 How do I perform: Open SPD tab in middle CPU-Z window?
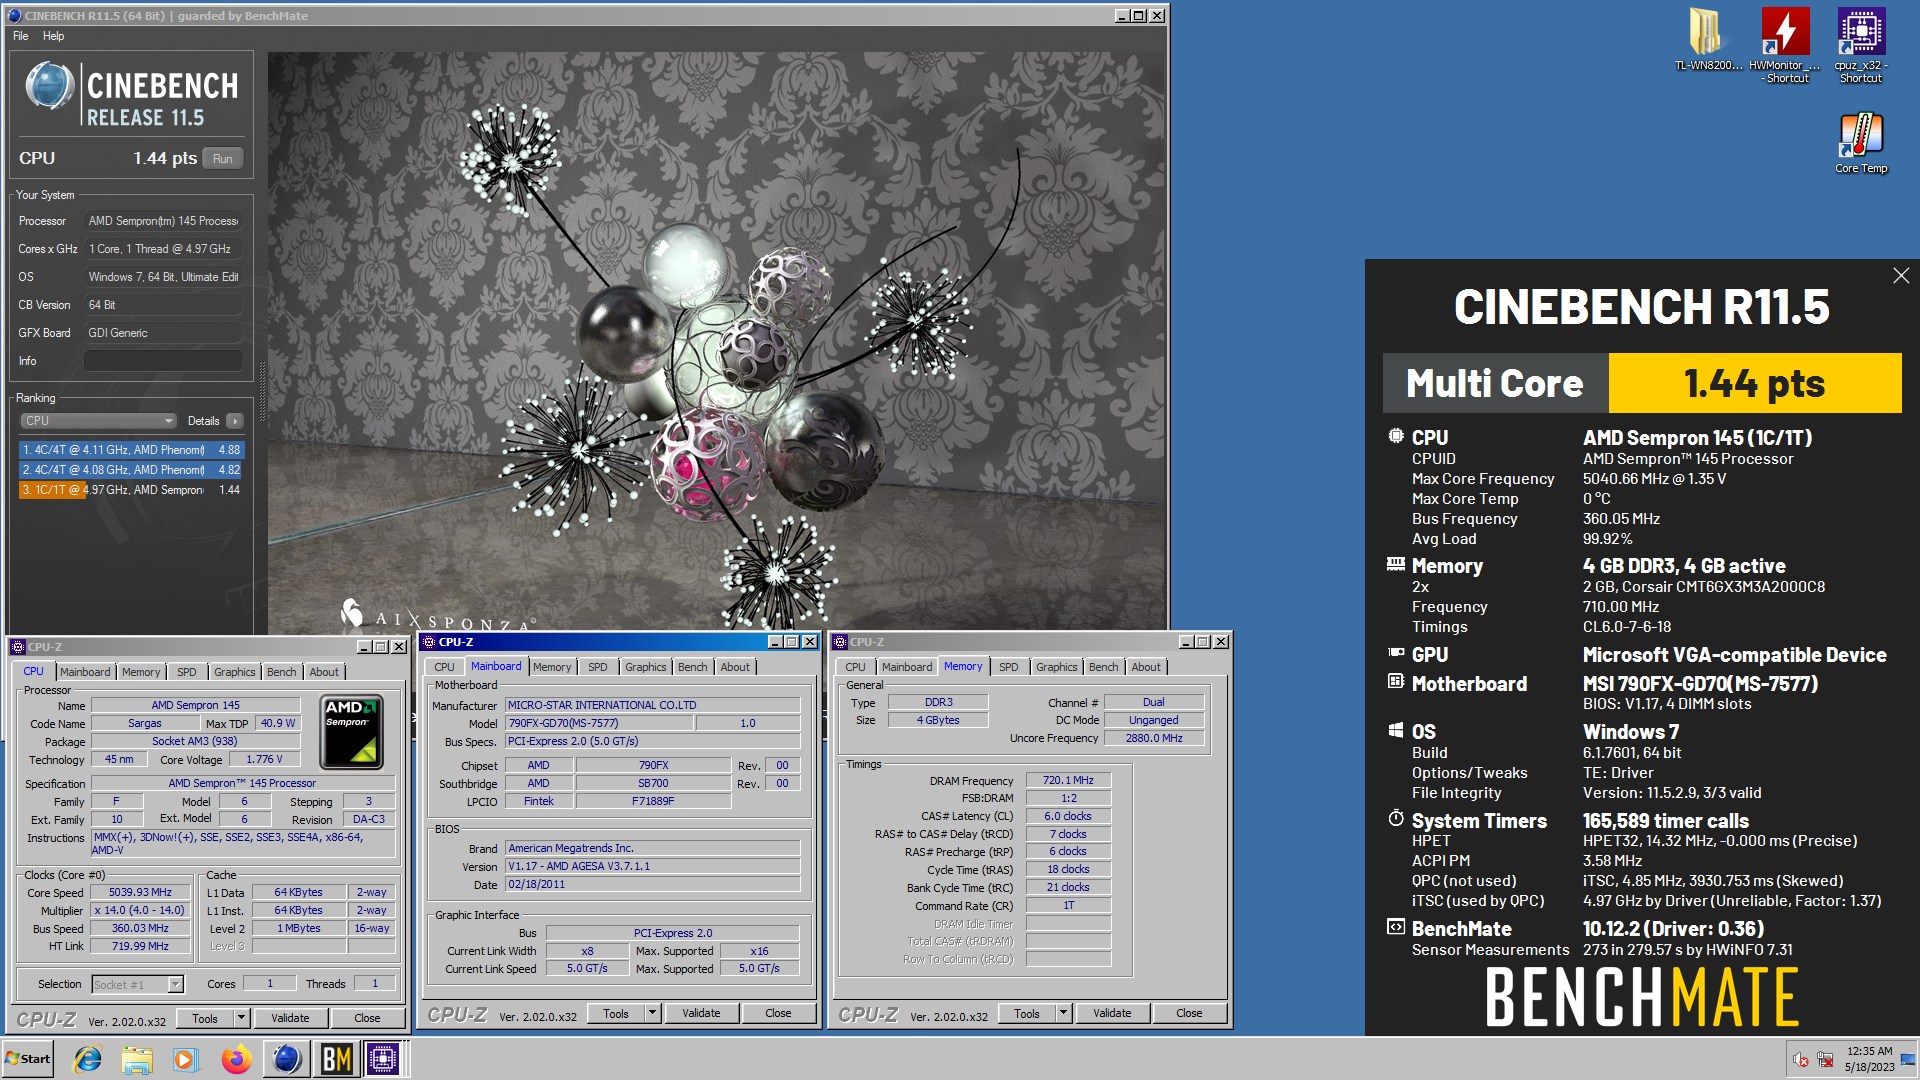[x=598, y=667]
